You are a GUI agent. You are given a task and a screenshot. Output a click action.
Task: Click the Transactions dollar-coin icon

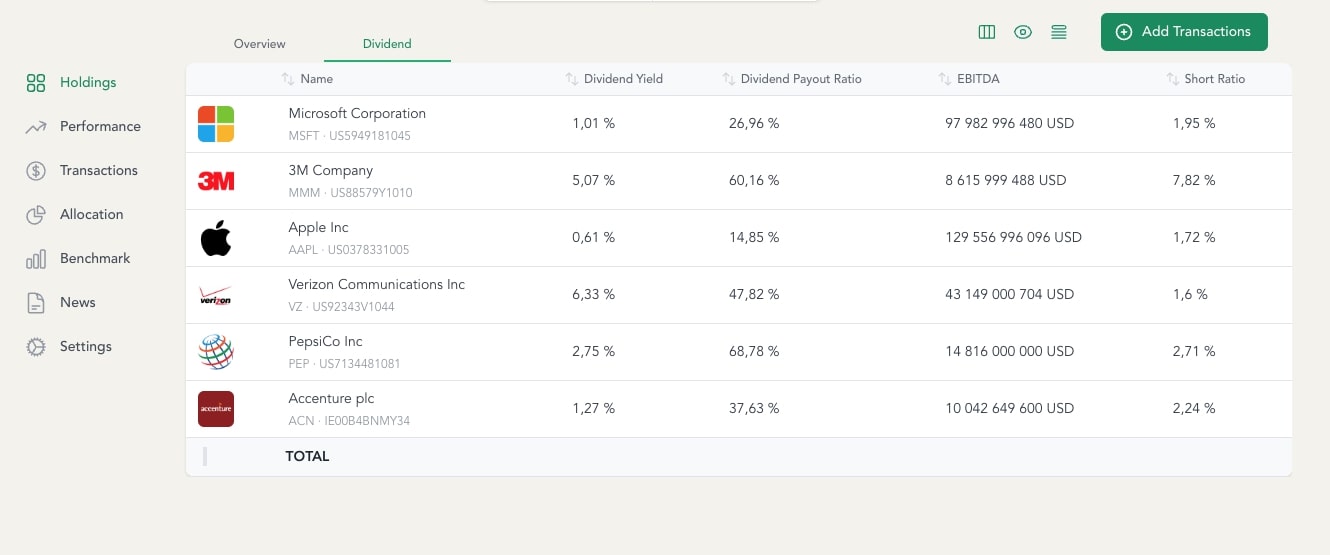pos(36,171)
